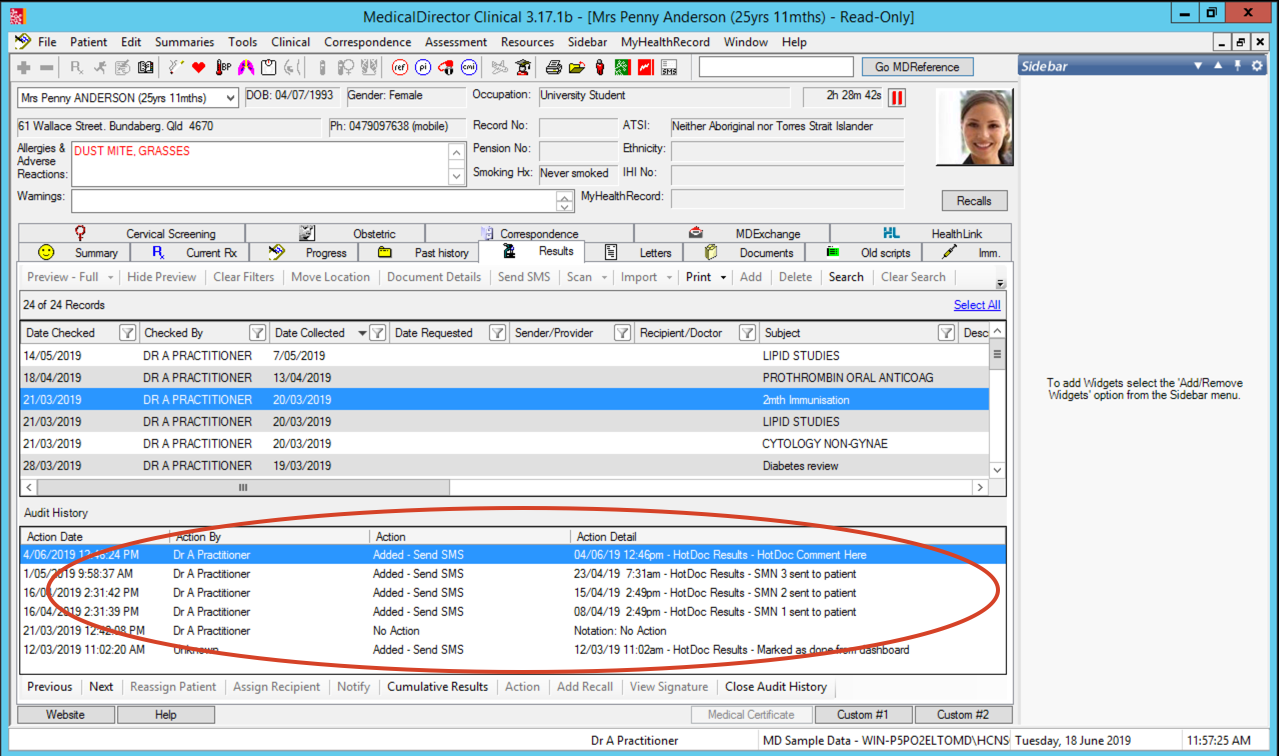Click the Rx prescription toolbar icon
The image size is (1279, 756).
tap(77, 67)
